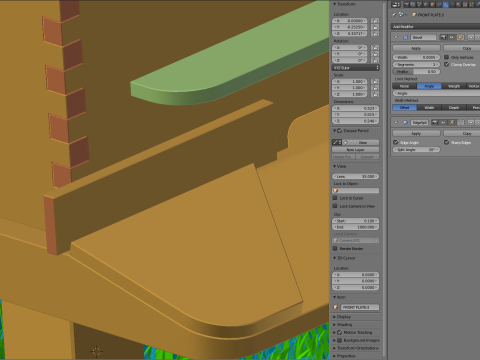Expand the Transform Orientations panel
480x360 pixels.
(x=335, y=348)
